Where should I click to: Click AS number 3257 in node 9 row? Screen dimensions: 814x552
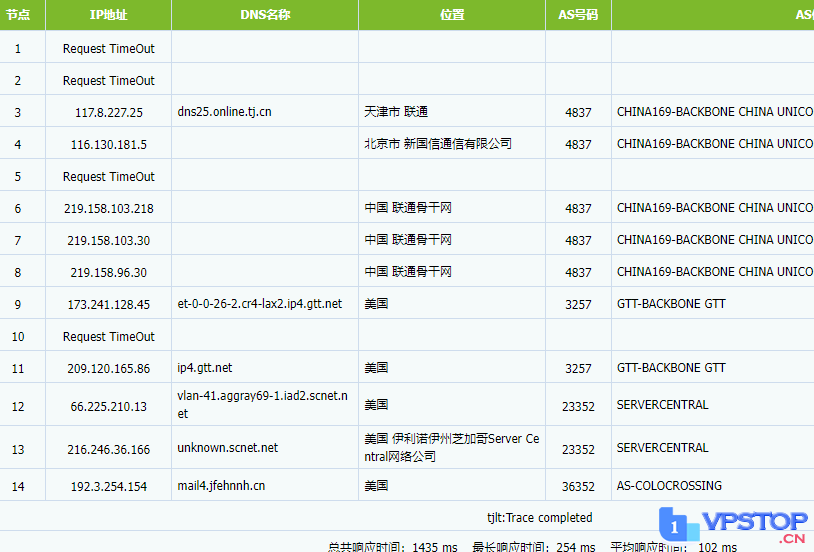tap(578, 305)
